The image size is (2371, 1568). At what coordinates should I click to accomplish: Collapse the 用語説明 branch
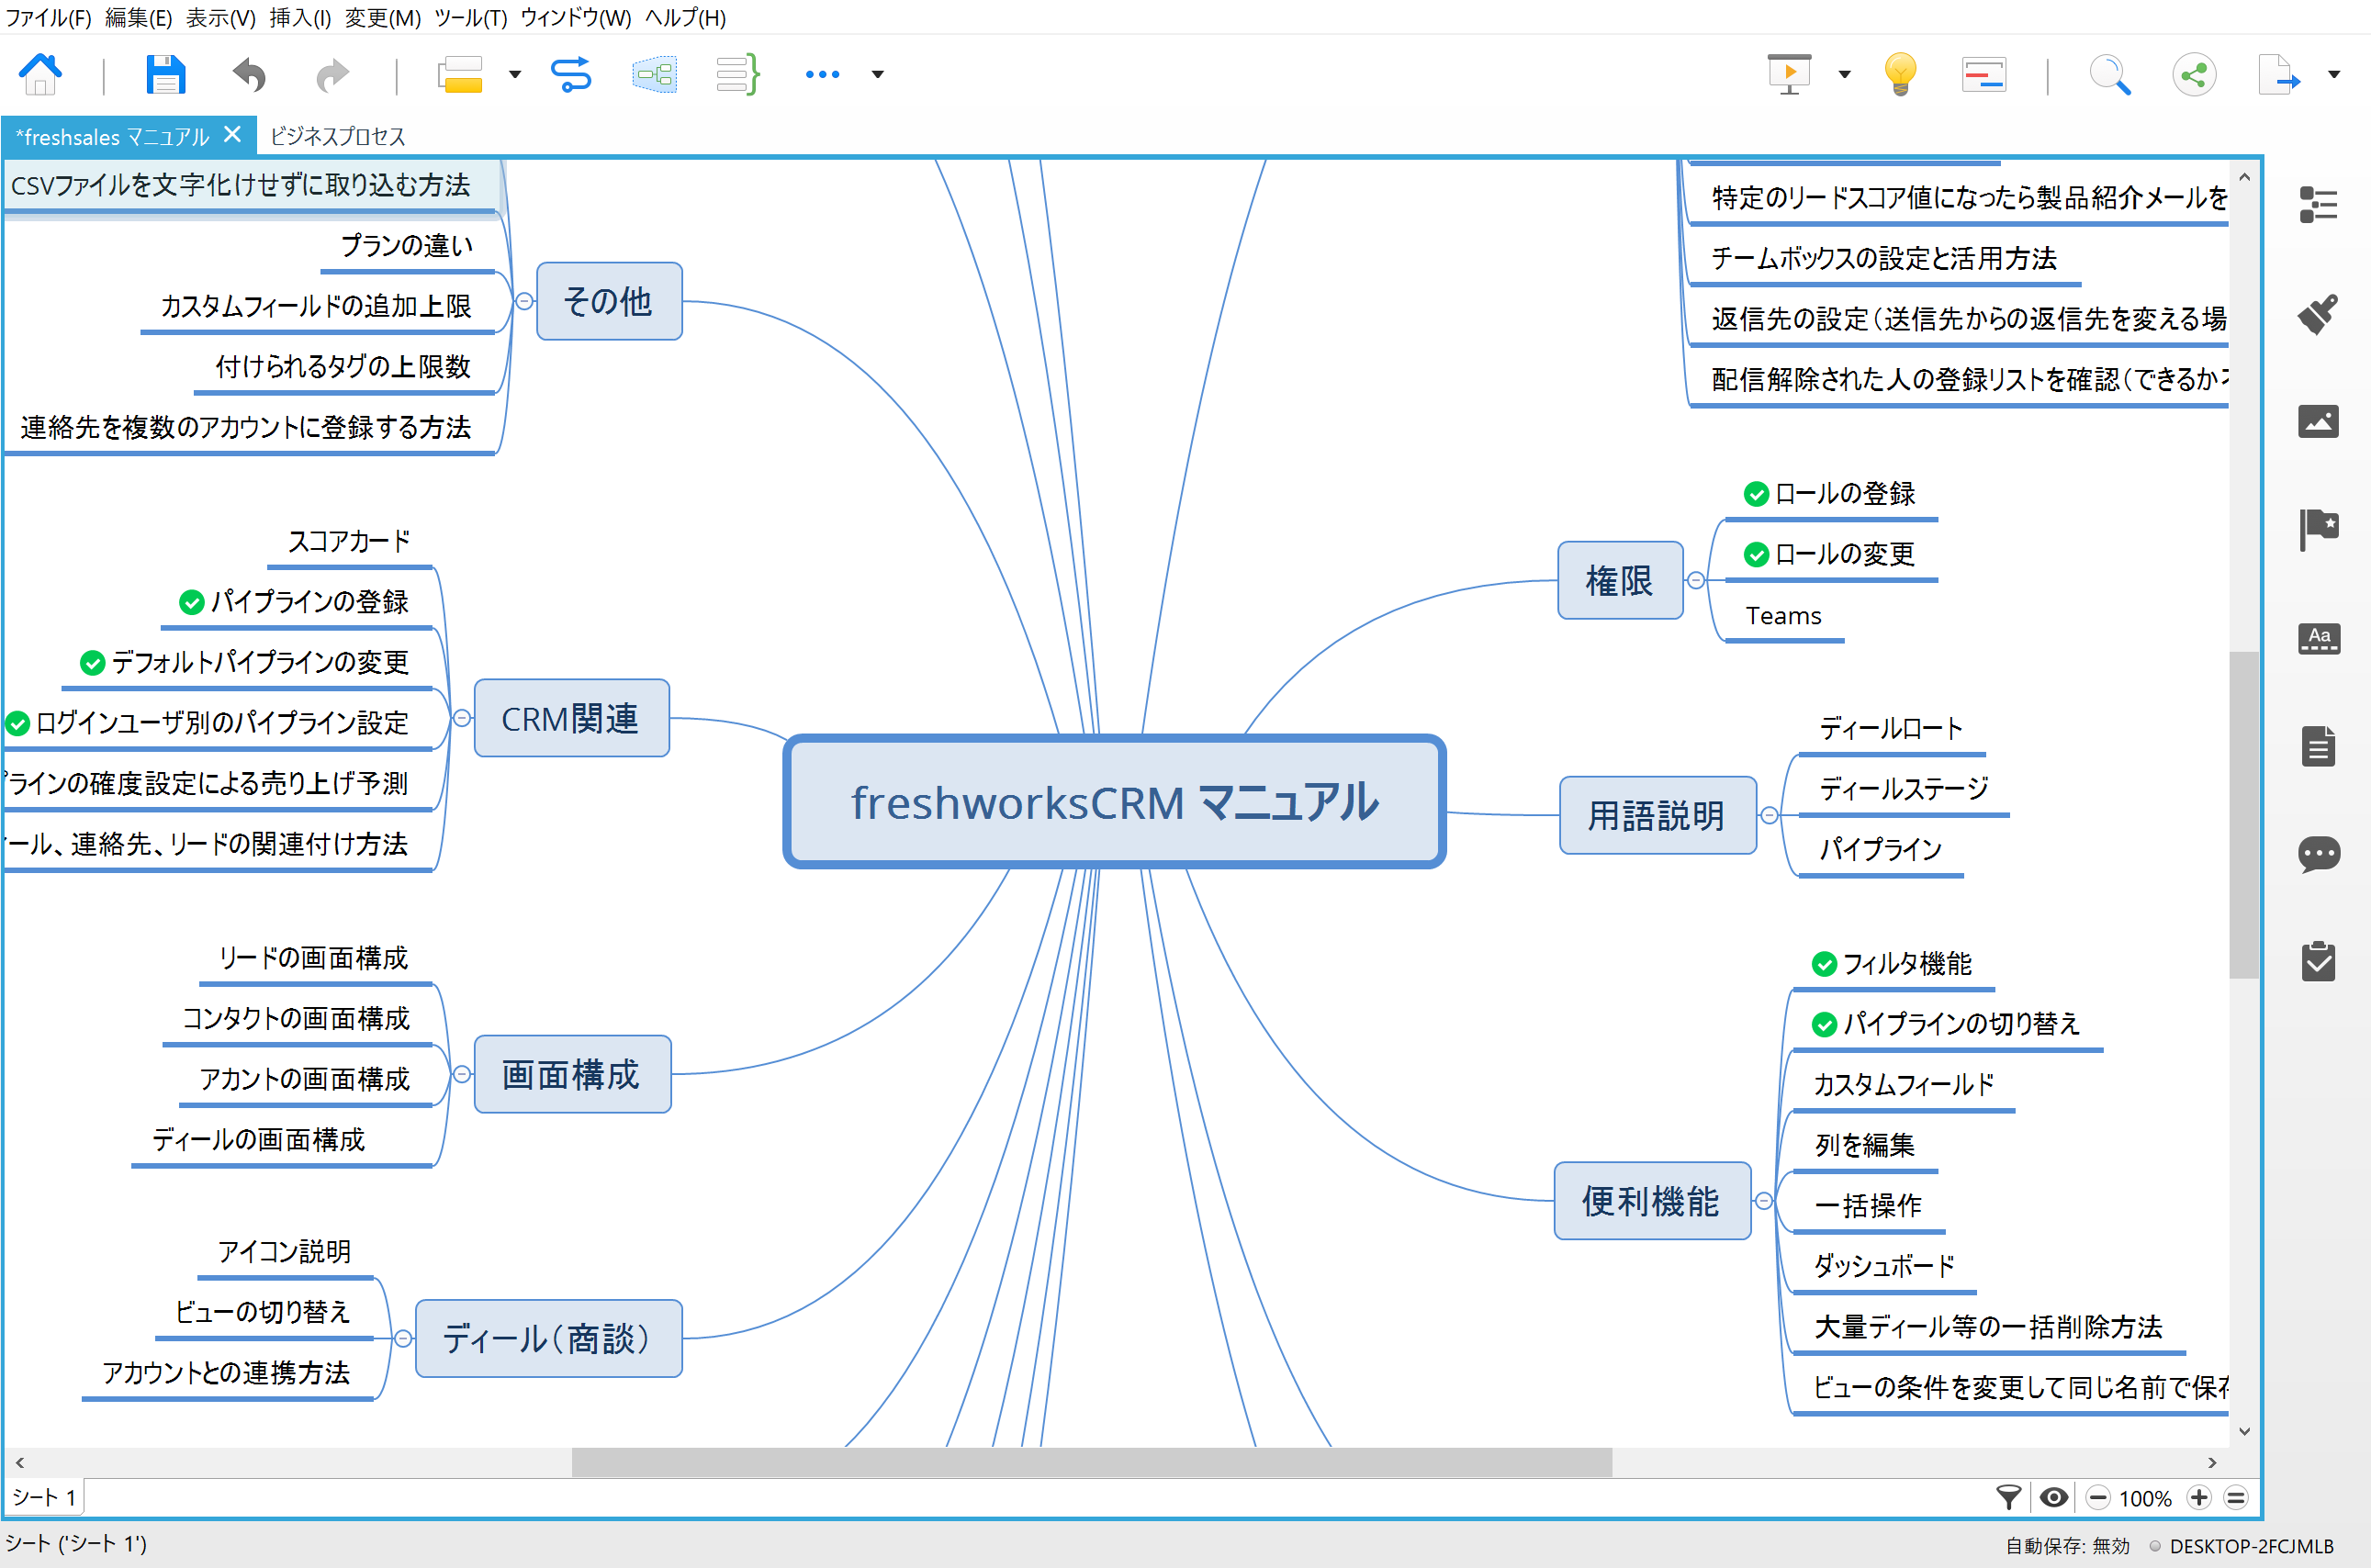click(1769, 815)
